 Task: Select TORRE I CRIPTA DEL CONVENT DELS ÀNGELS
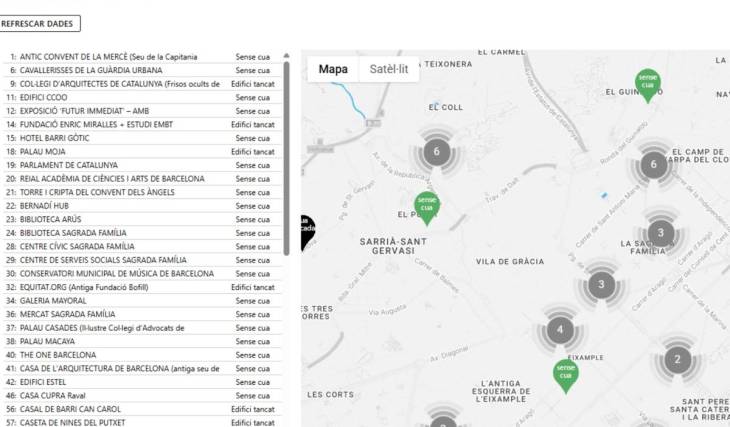pyautogui.click(x=142, y=192)
